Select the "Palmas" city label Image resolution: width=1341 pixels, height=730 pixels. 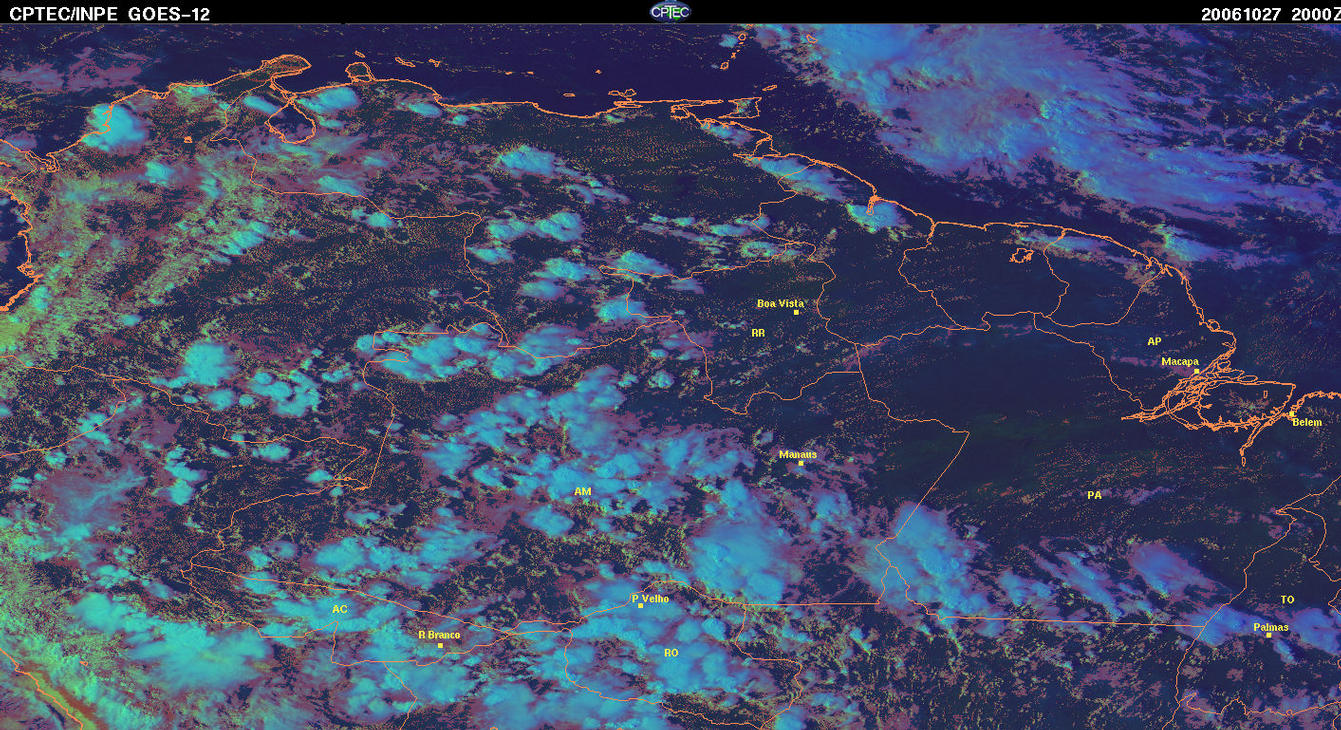point(1271,627)
